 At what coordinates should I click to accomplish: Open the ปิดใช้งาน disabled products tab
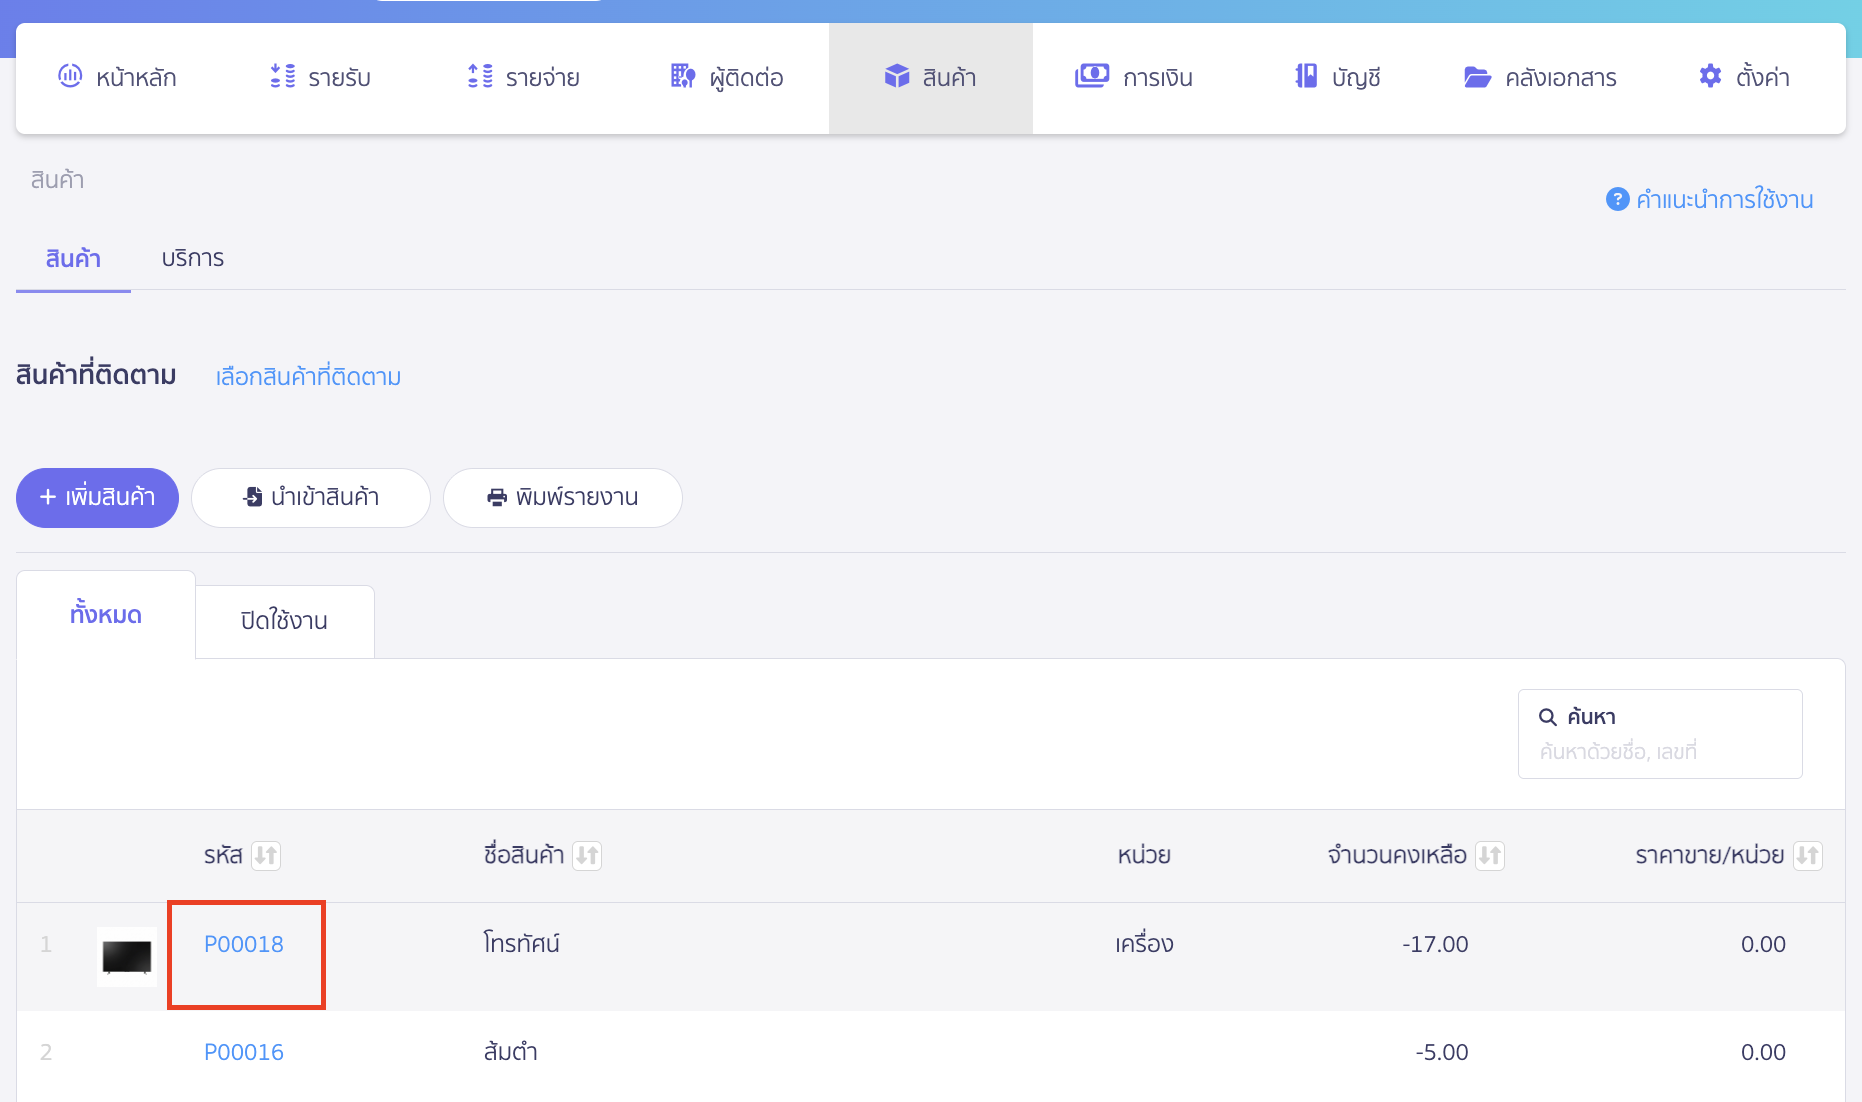point(284,621)
